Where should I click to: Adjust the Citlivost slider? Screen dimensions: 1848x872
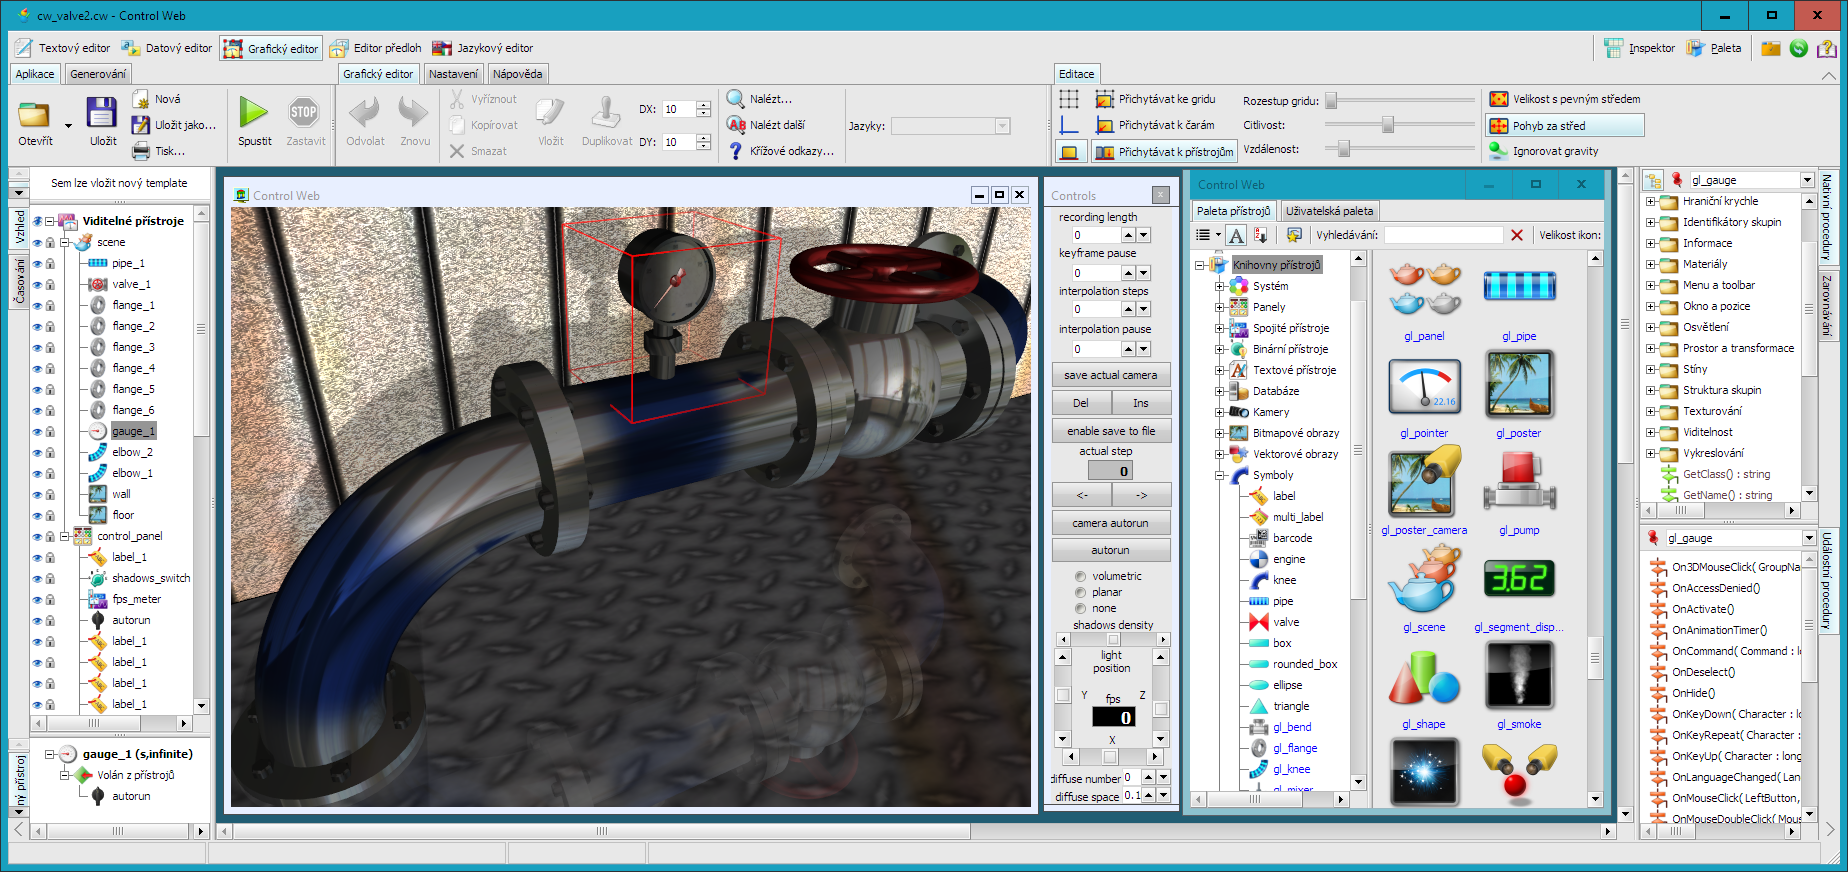point(1387,125)
